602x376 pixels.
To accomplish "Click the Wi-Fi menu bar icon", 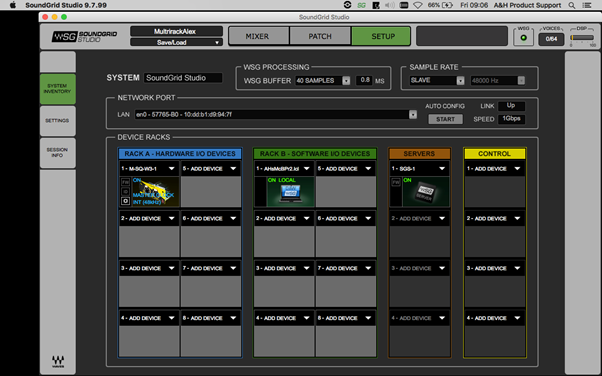I will 418,5.
